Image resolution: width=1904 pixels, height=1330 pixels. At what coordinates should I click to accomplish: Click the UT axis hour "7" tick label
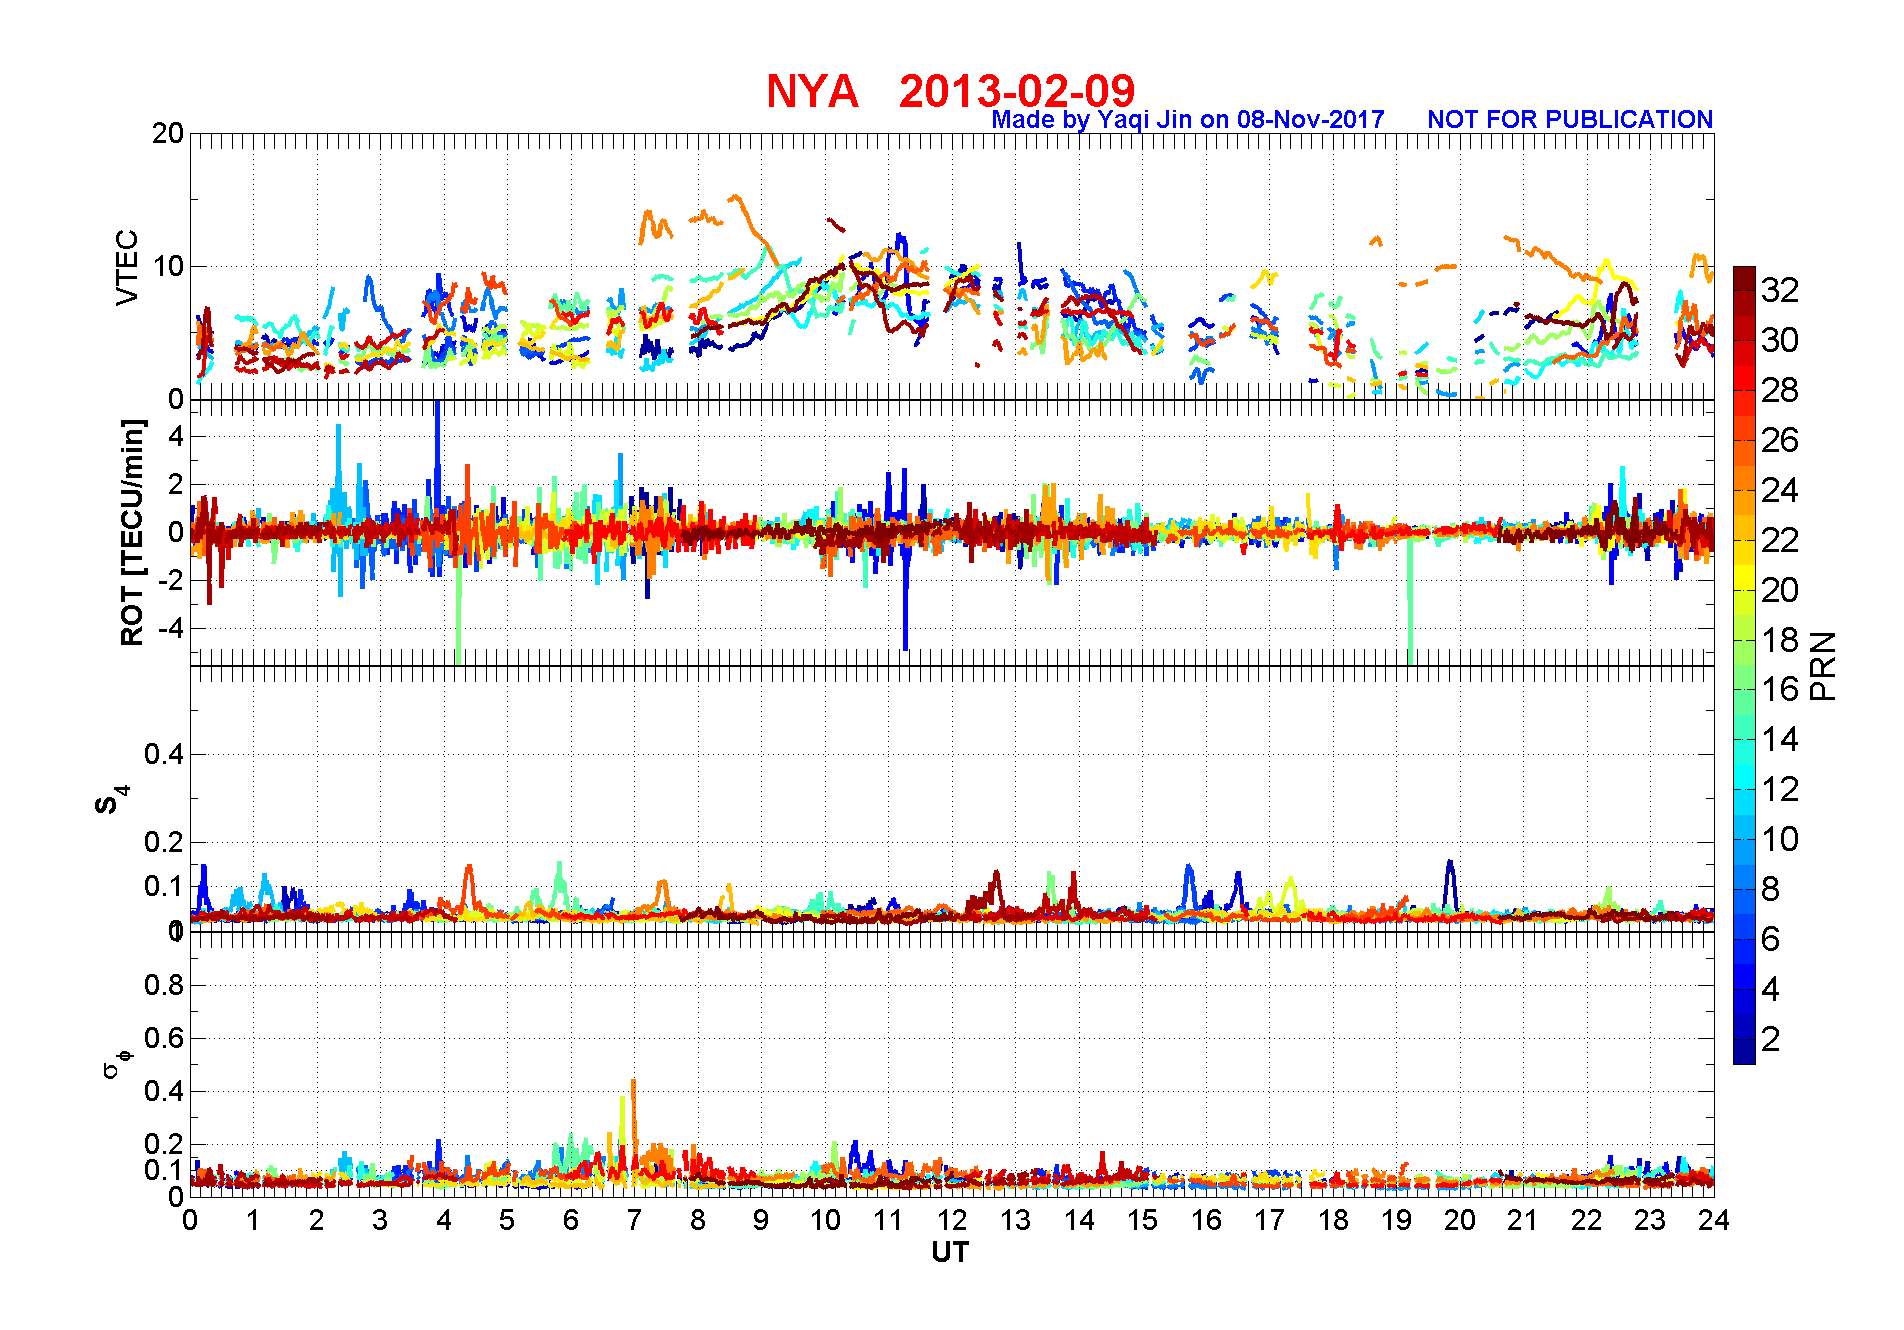pos(634,1220)
